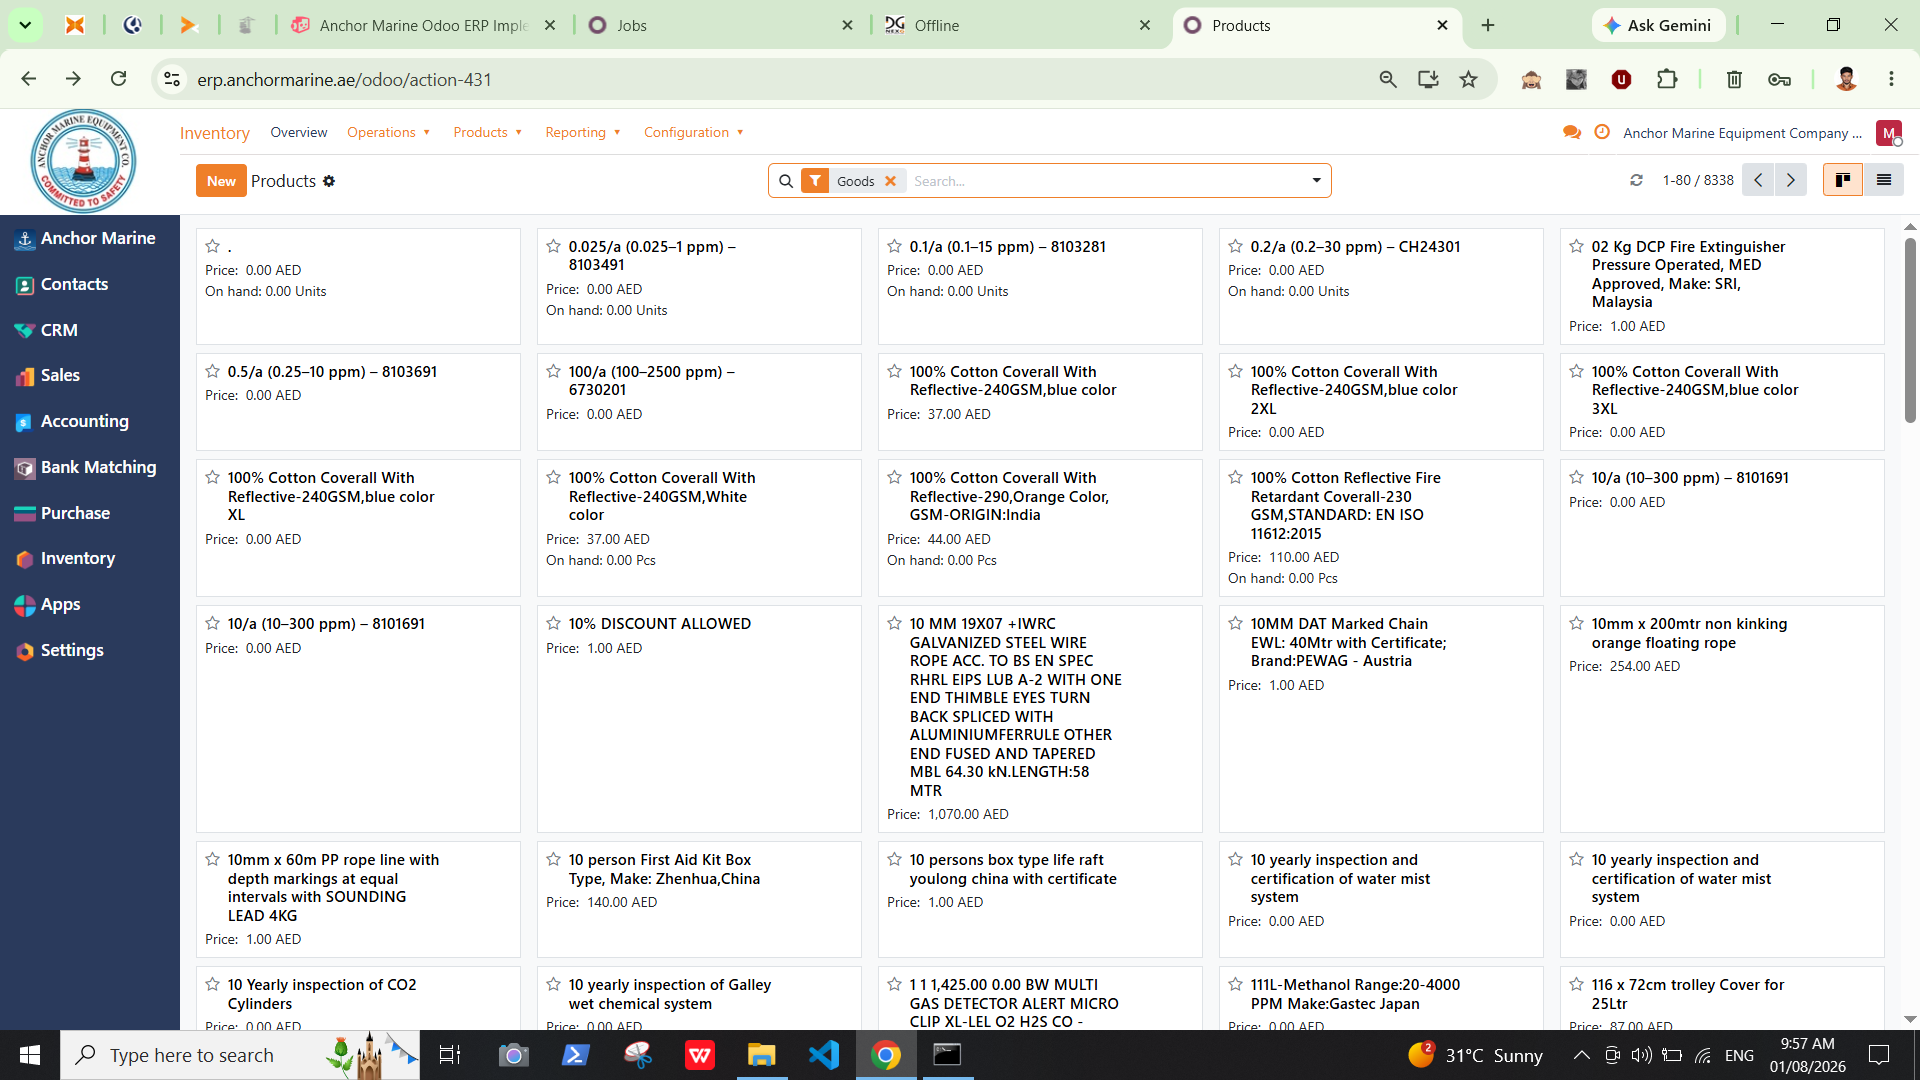The height and width of the screenshot is (1080, 1920).
Task: Favorite the 0.5/a (0.25–10 ppm) product
Action: click(212, 371)
